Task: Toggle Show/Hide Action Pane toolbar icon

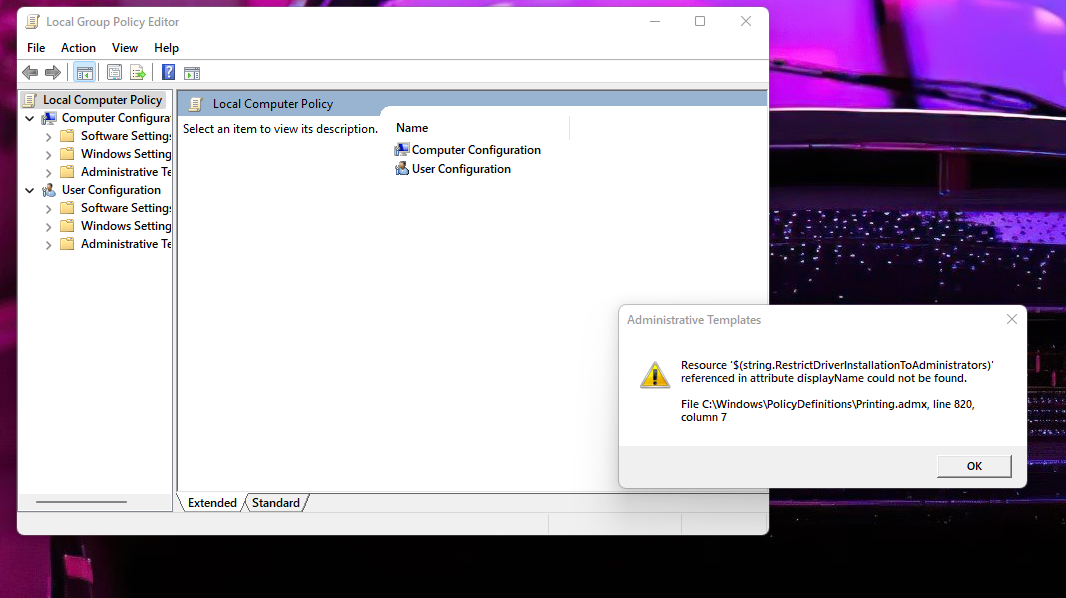Action: click(x=192, y=72)
